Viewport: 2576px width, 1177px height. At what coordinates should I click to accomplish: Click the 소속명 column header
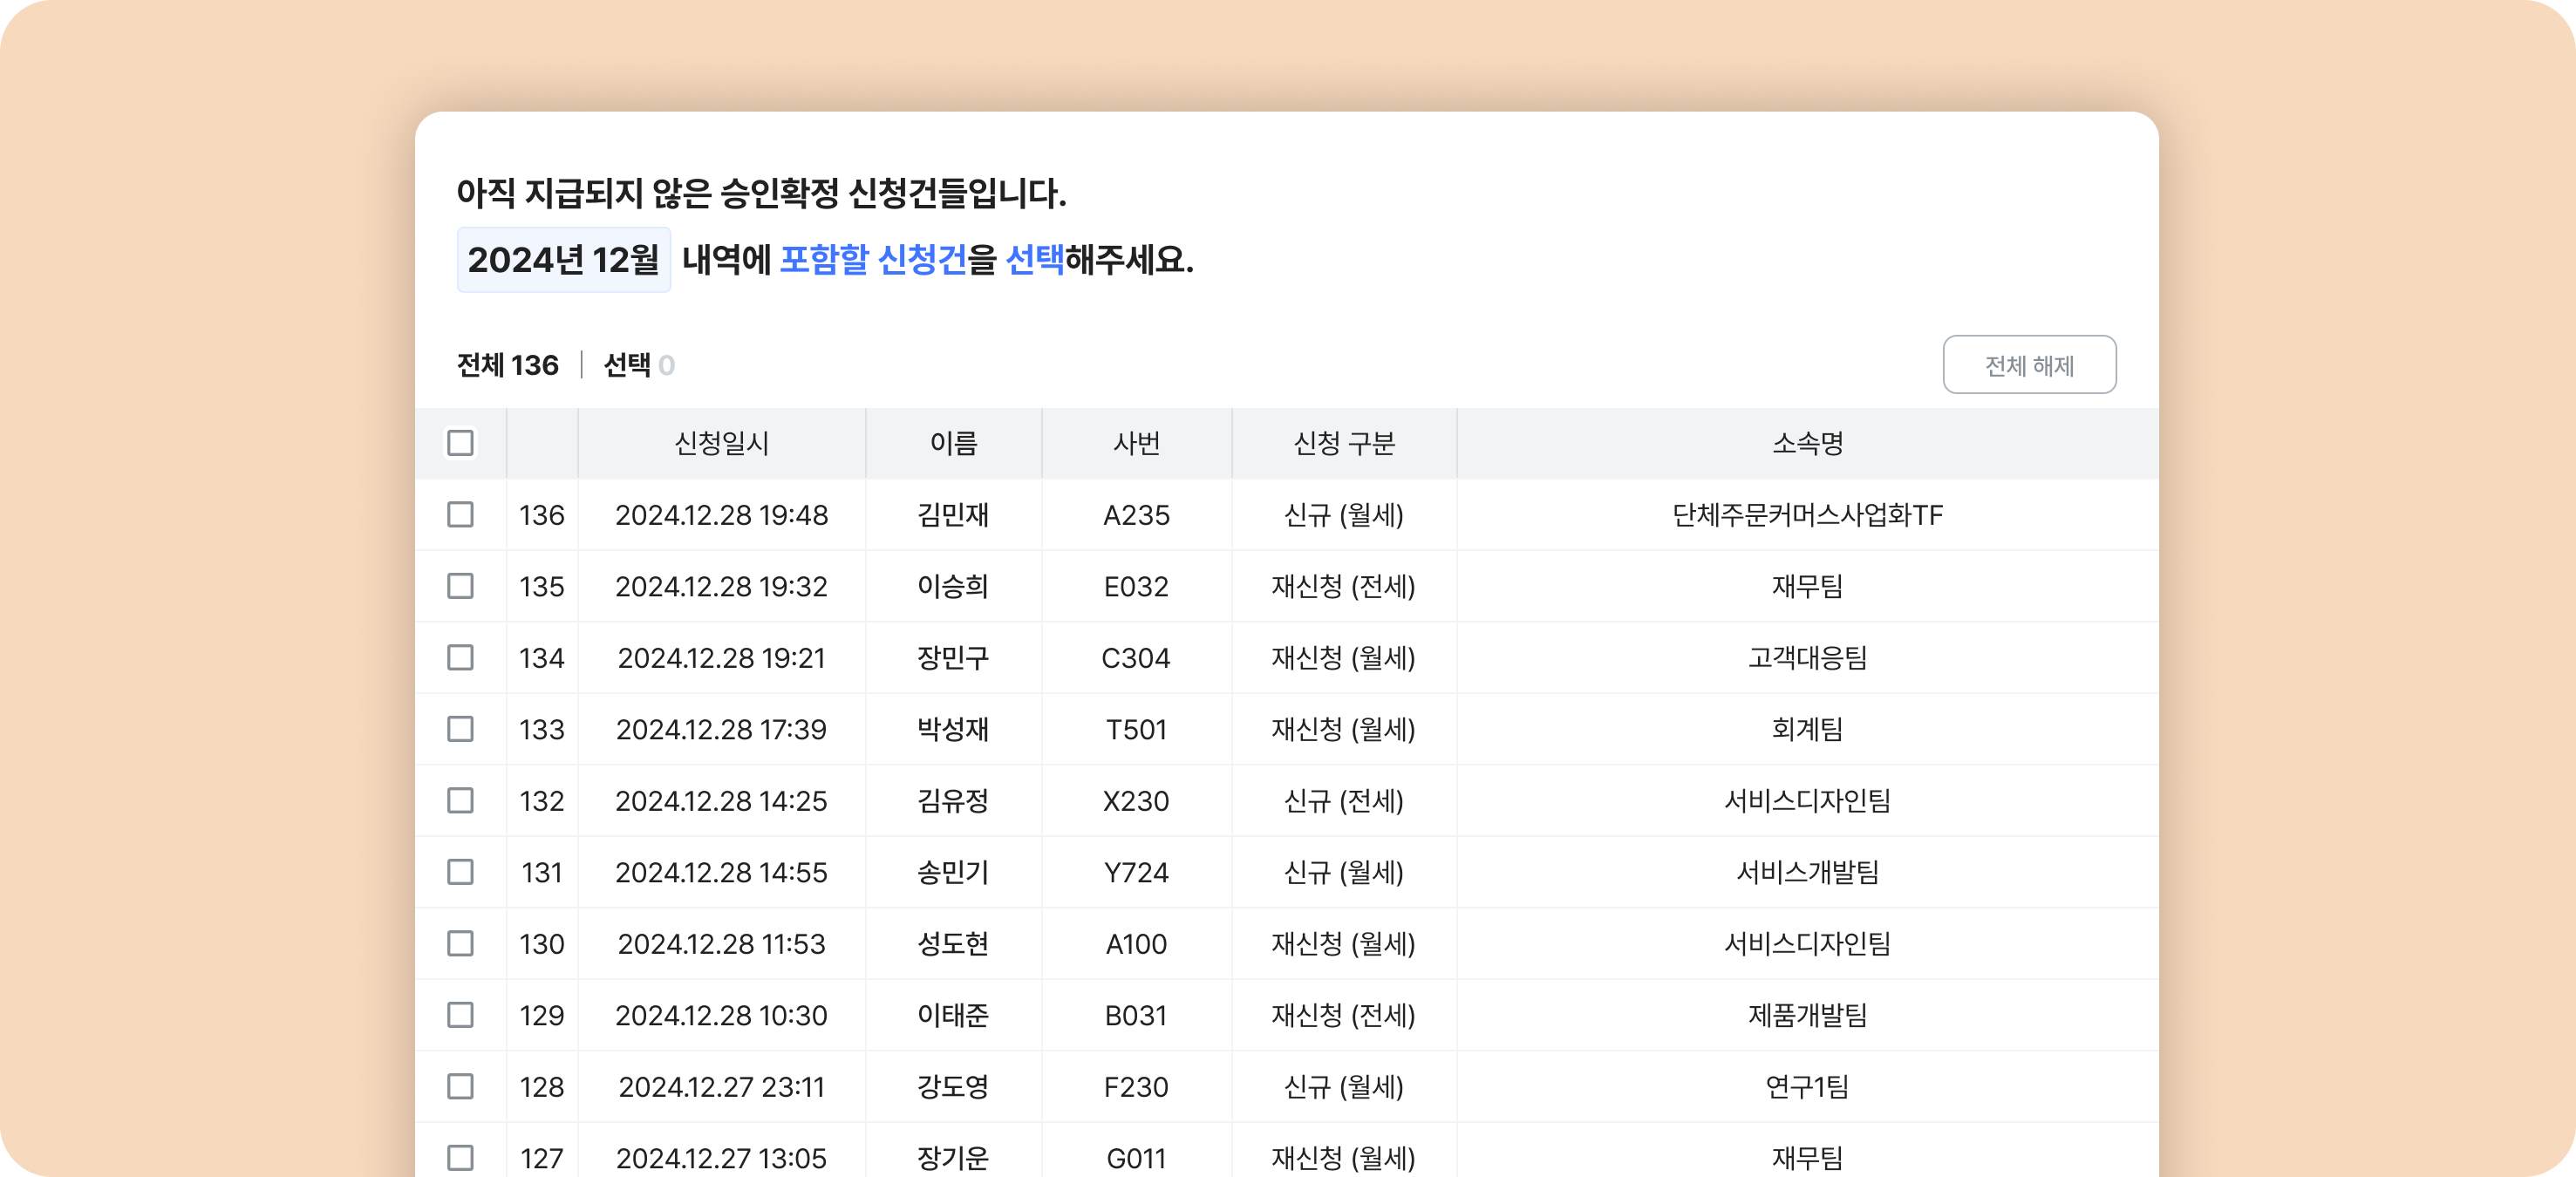1806,443
